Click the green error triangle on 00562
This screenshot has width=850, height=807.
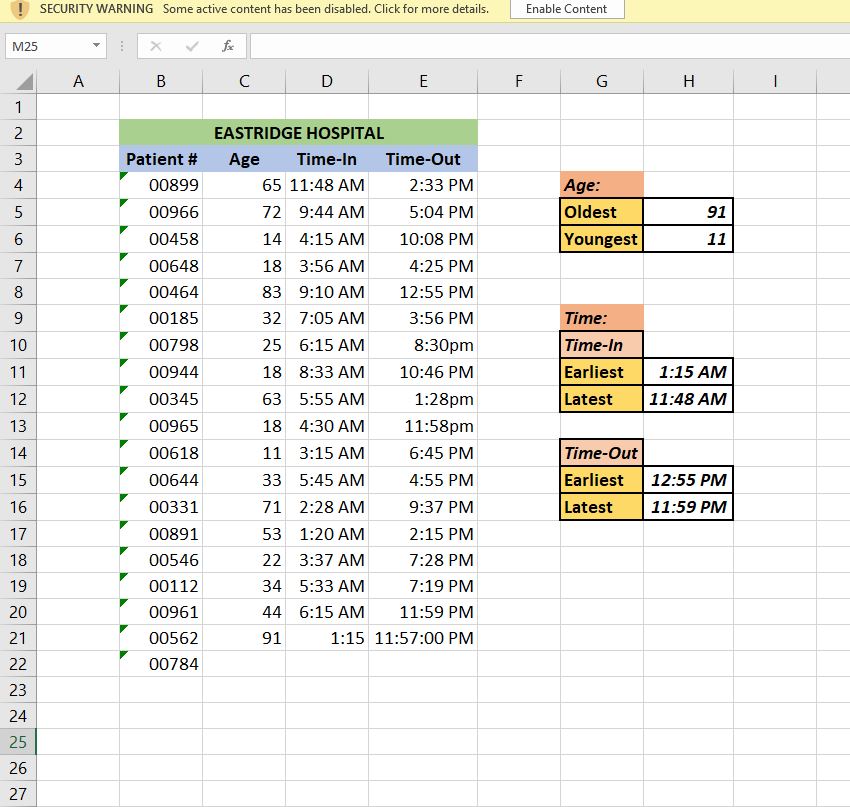pyautogui.click(x=124, y=629)
